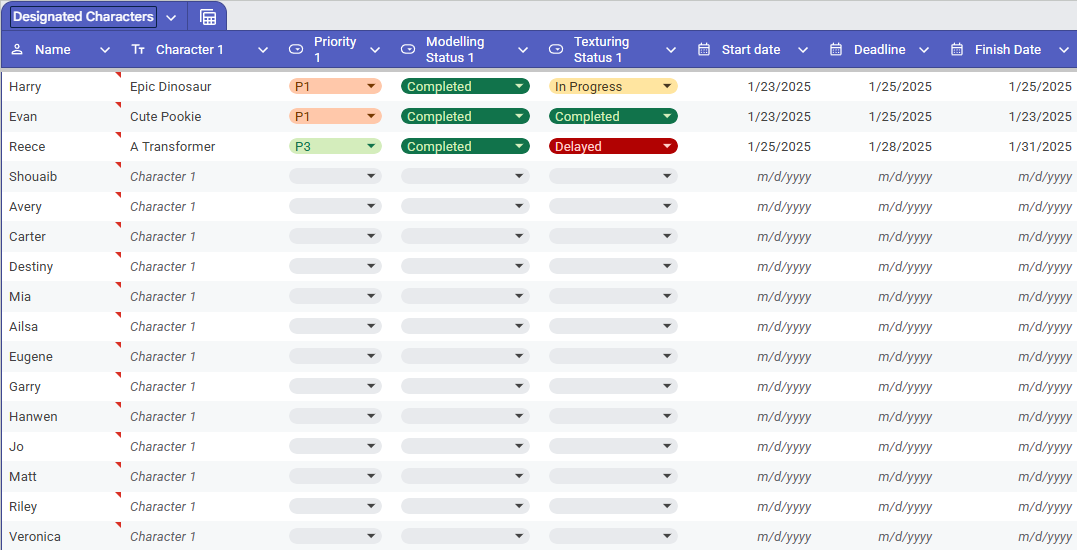Open Reece's Delayed texturing status chip

pos(613,146)
